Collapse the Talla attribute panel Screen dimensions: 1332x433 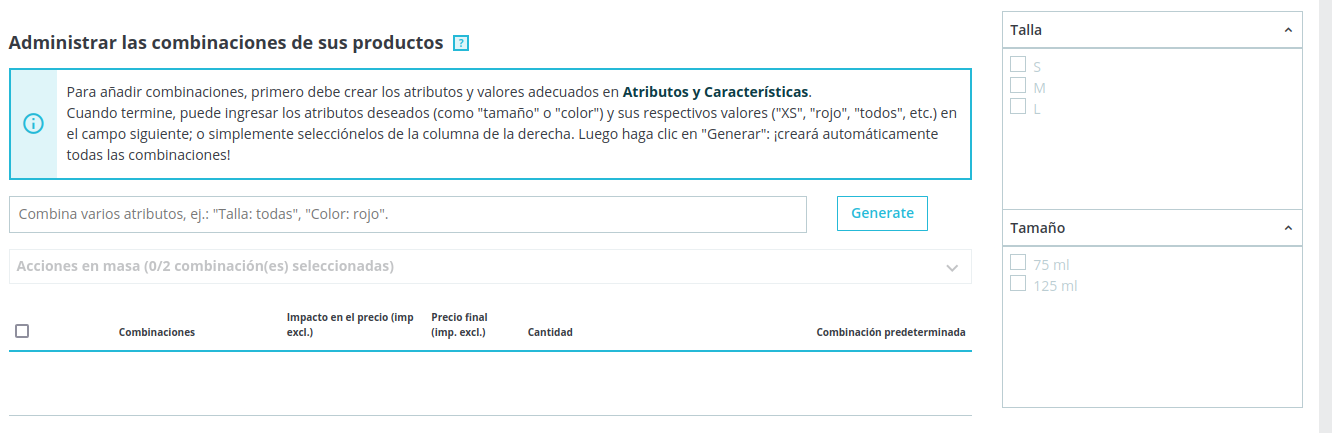click(1288, 30)
